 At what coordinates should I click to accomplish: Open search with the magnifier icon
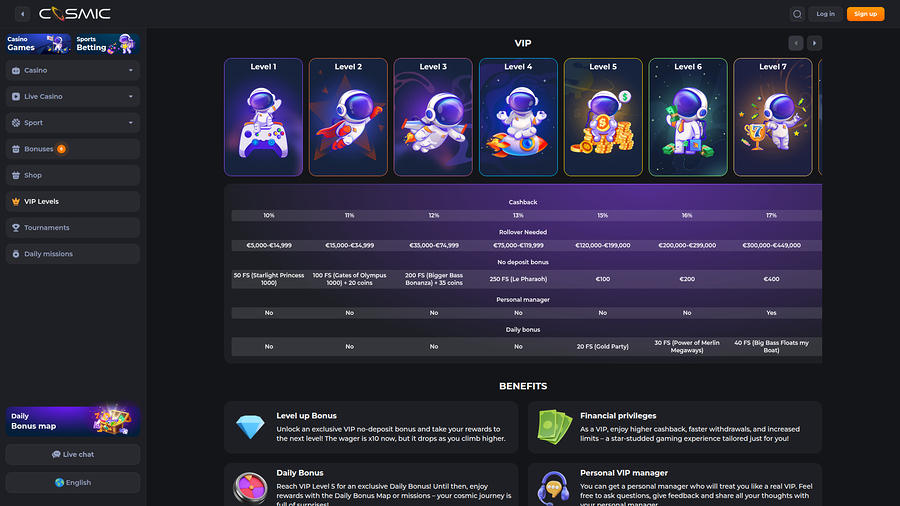[x=797, y=14]
